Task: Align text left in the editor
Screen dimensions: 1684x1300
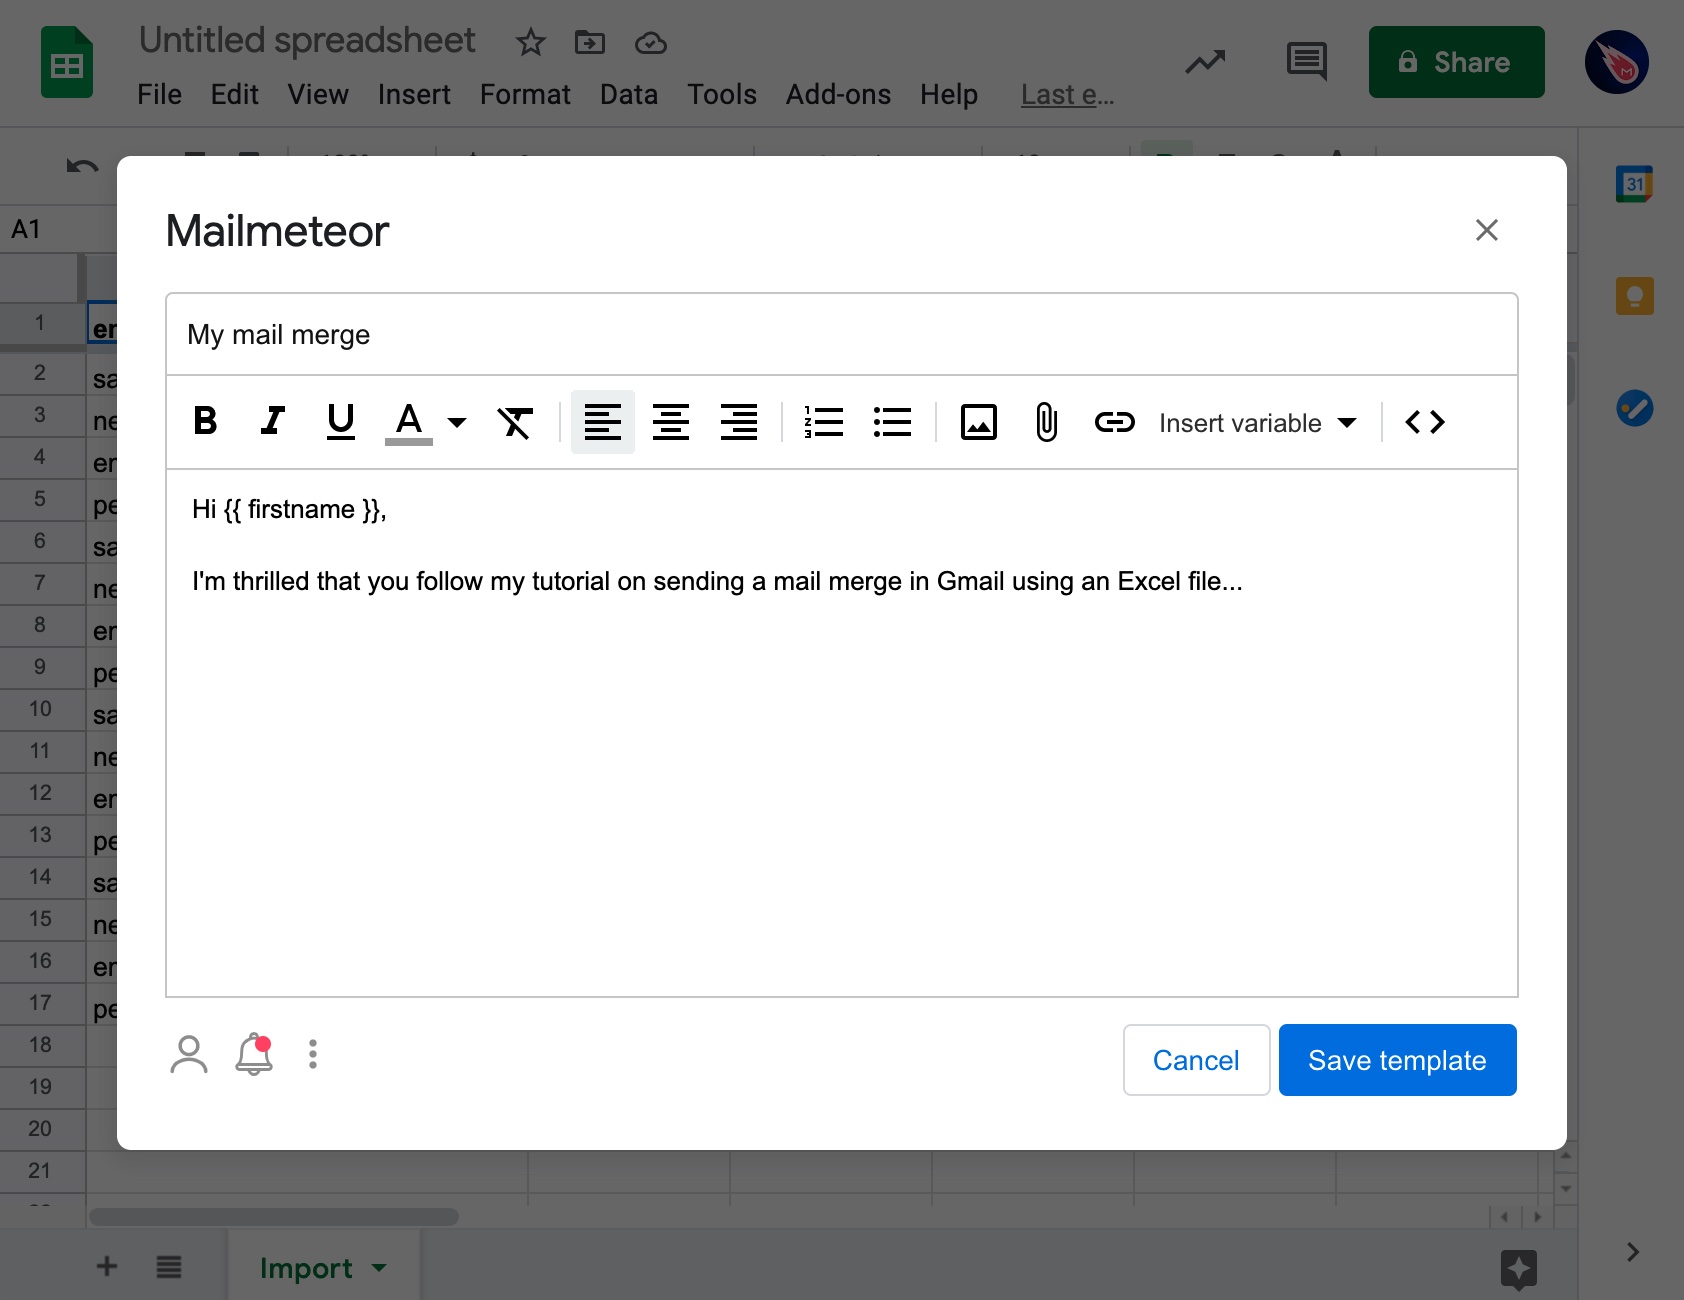Action: pos(603,422)
